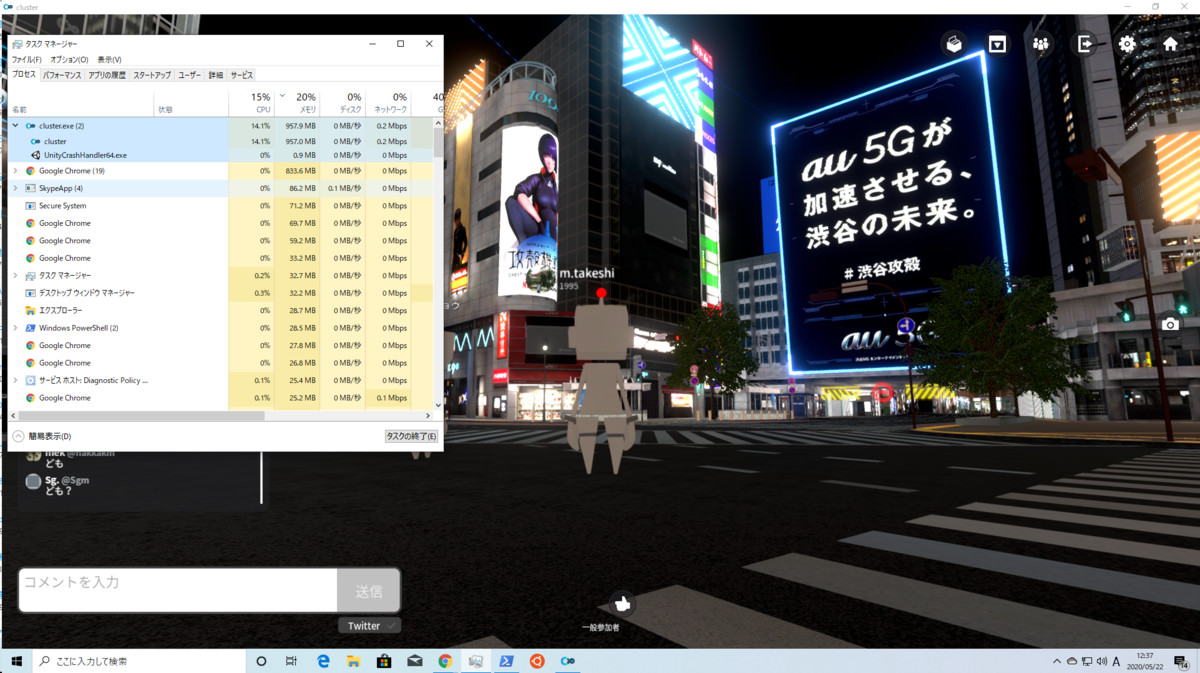Expand the サービス ホスト: Diagnostic Policy row
This screenshot has width=1200, height=673.
point(15,380)
